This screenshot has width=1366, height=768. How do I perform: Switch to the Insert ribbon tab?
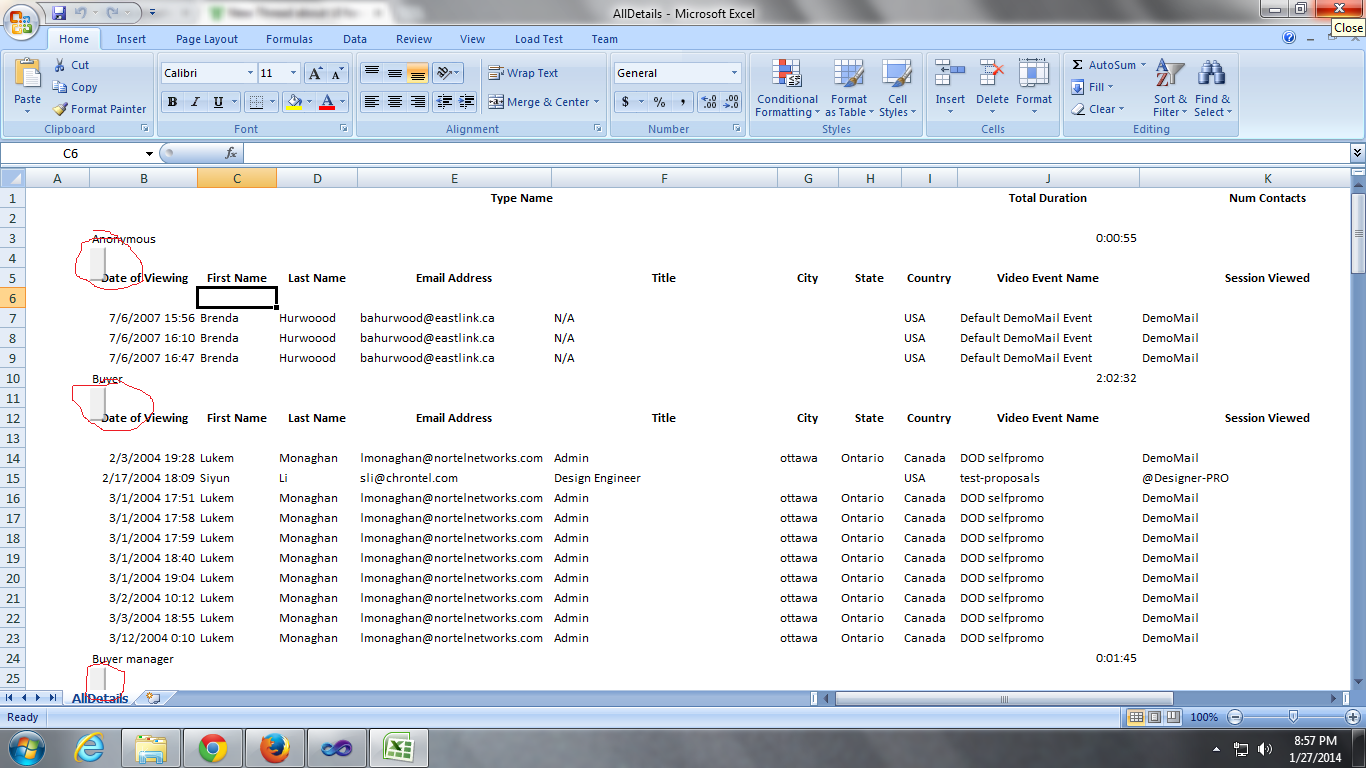point(131,39)
